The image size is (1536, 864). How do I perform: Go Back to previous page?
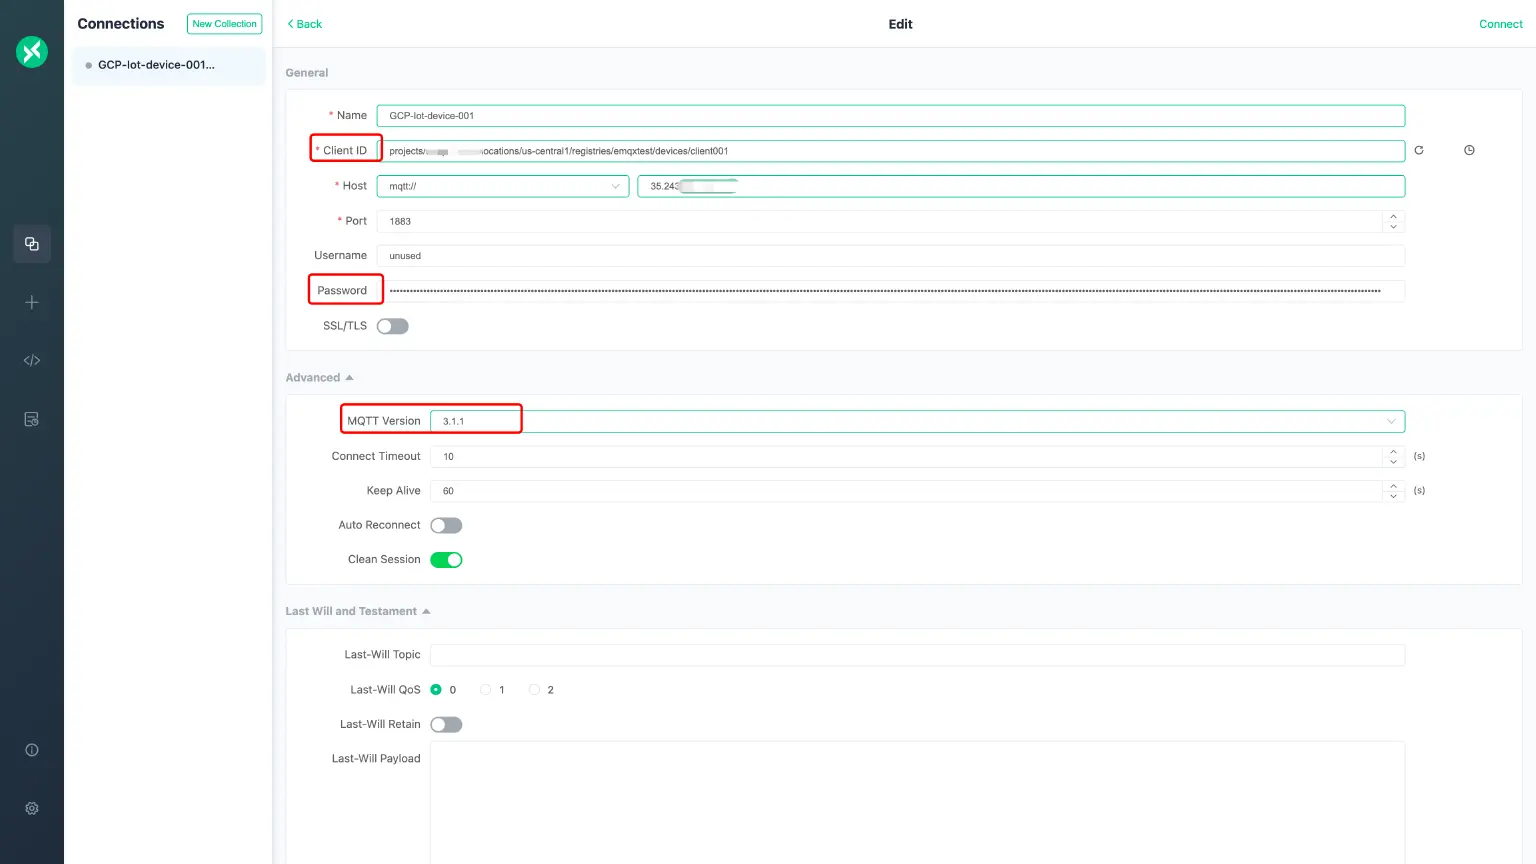click(305, 24)
